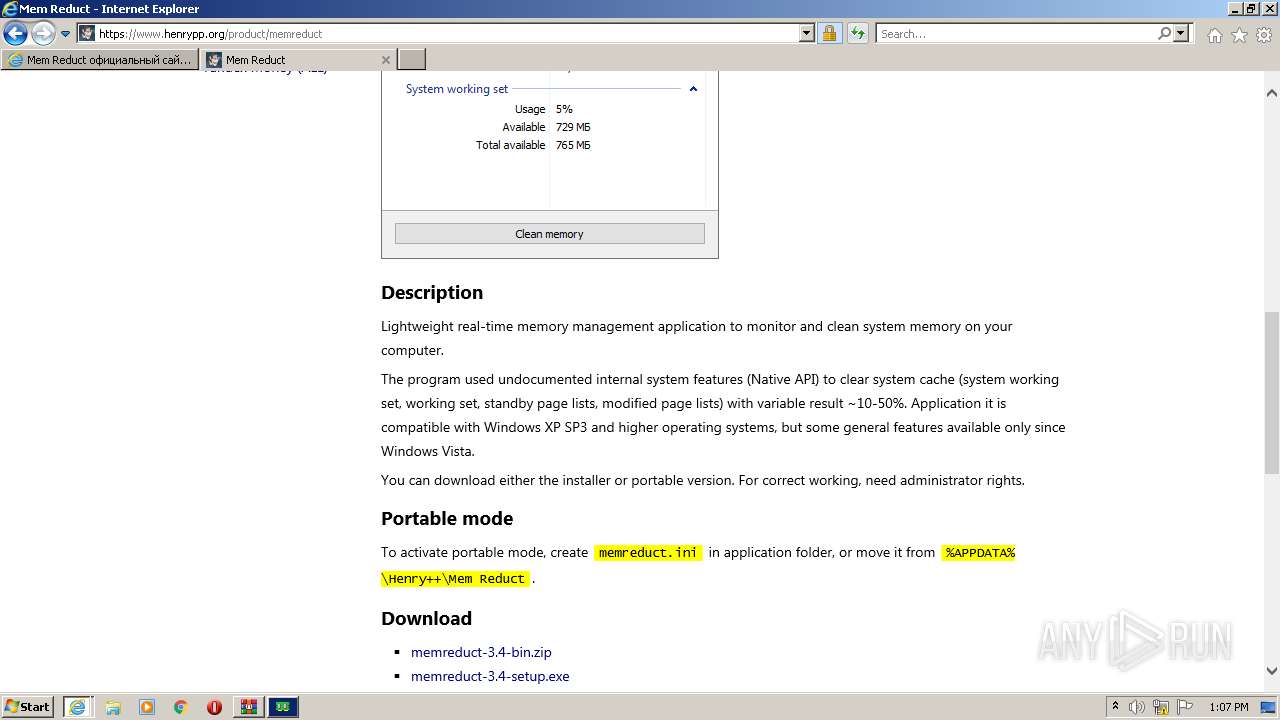Click the Home icon
This screenshot has height=720, width=1280.
(1214, 35)
